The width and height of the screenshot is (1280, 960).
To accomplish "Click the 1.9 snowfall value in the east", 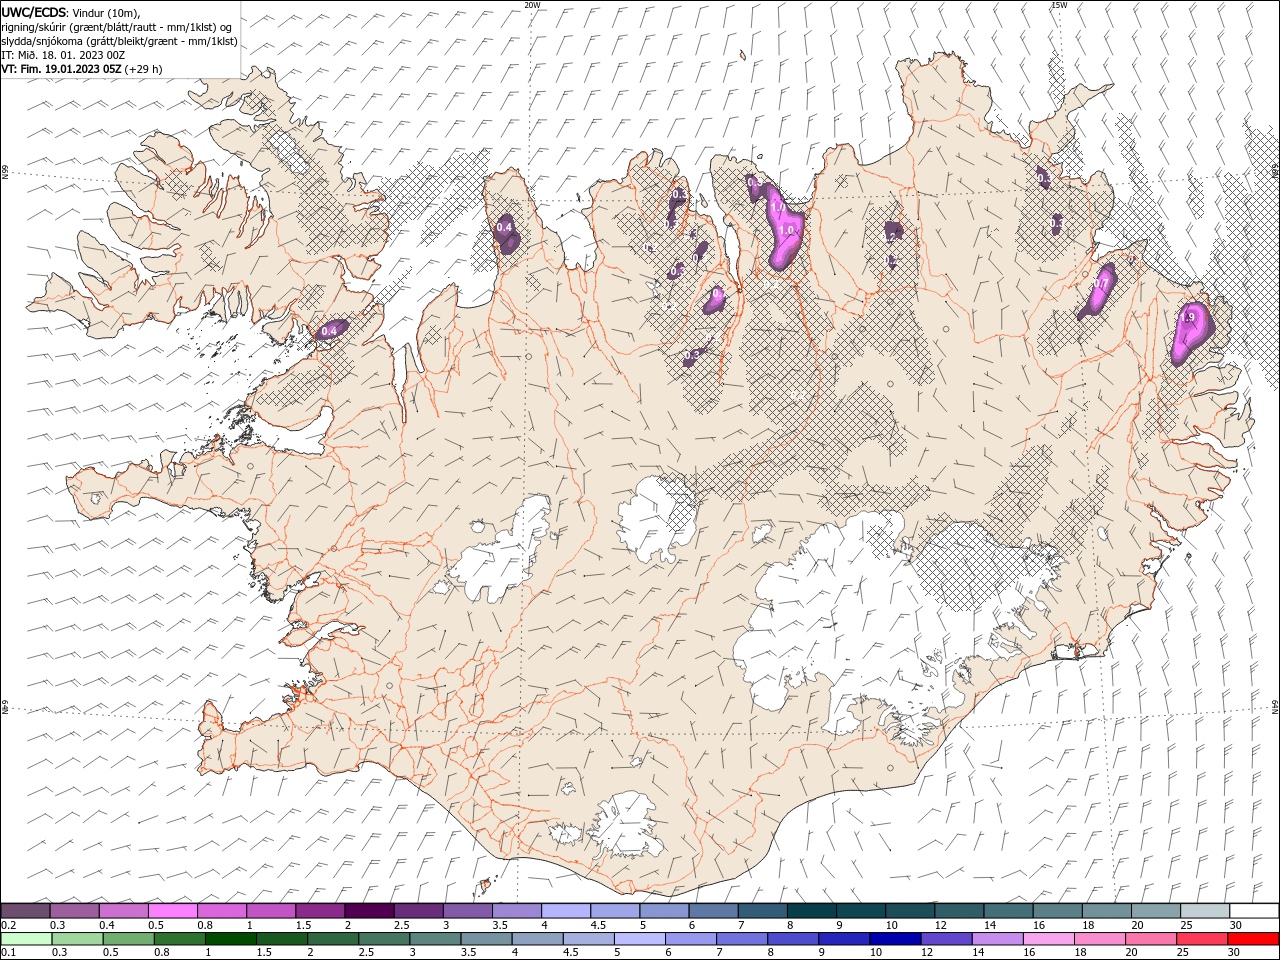I will (x=1187, y=317).
